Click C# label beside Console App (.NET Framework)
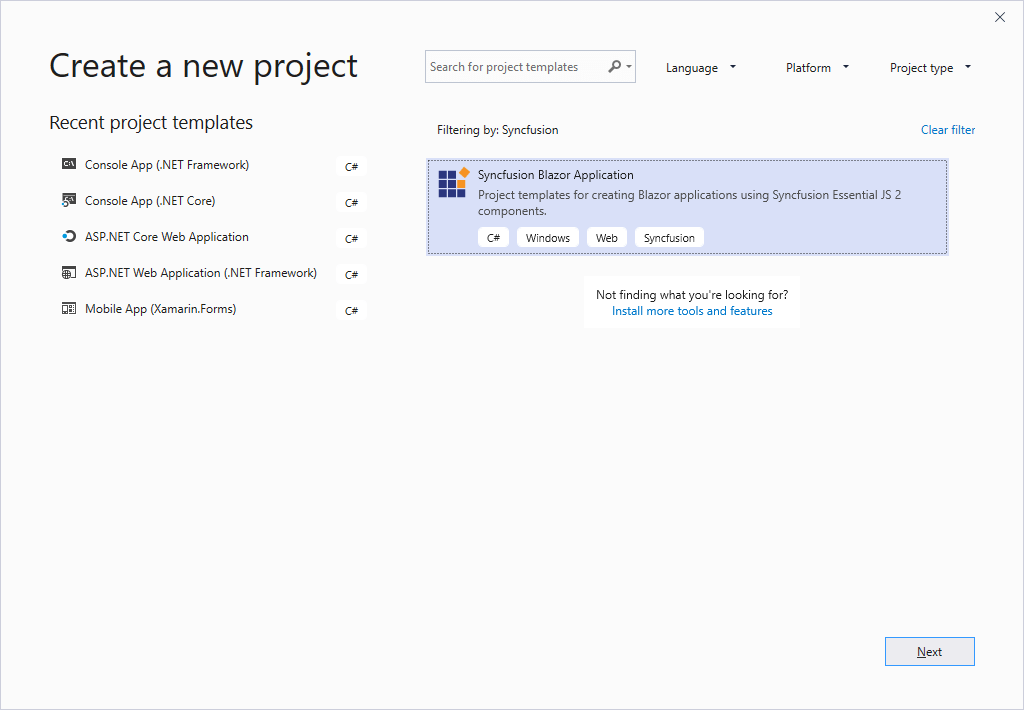This screenshot has height=710, width=1024. [x=351, y=167]
